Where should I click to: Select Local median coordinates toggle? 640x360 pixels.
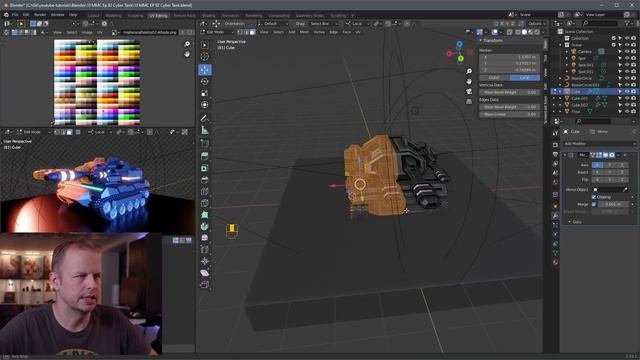(x=524, y=78)
